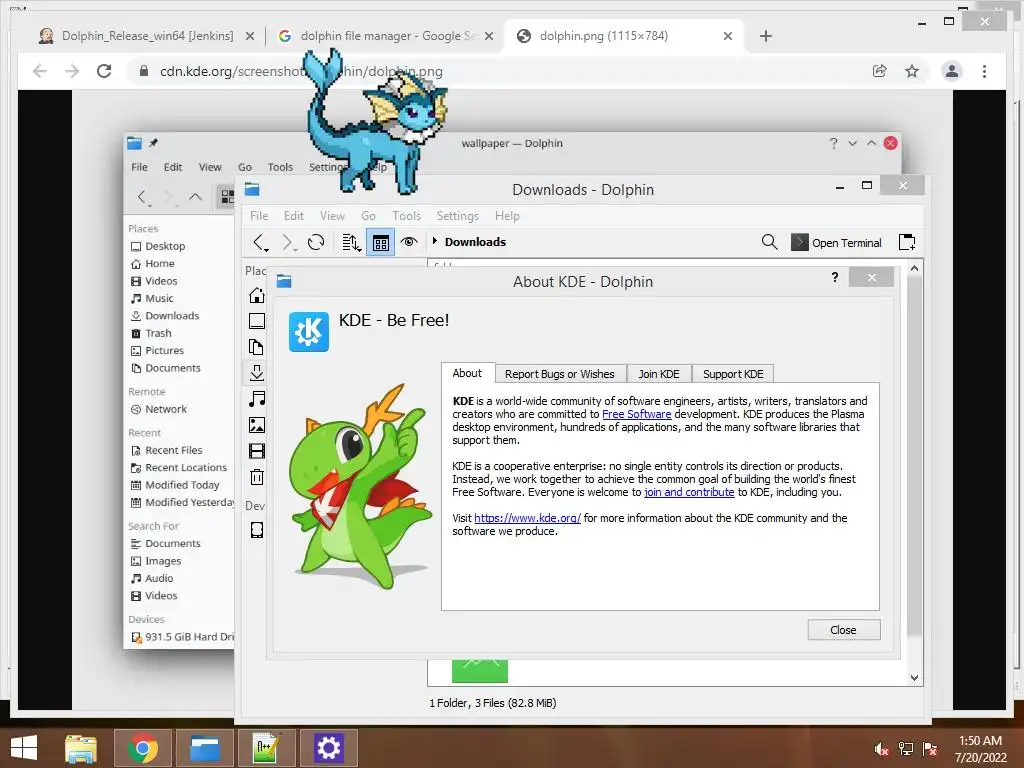Open the gear app on the taskbar
Screen dimensions: 1024x768
pos(328,748)
